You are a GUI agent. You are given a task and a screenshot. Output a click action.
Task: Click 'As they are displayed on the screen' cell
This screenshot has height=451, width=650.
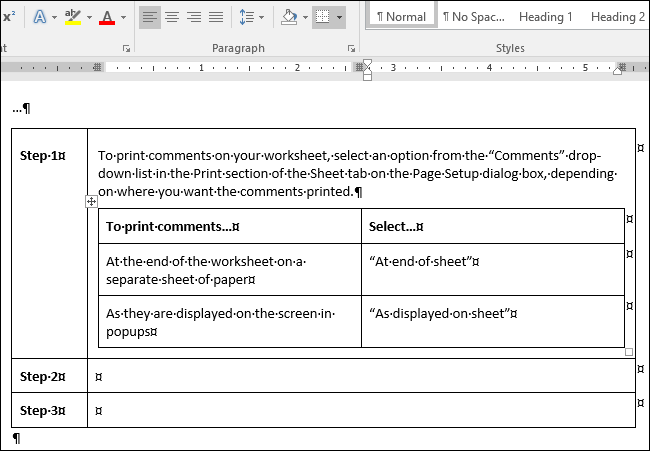230,322
